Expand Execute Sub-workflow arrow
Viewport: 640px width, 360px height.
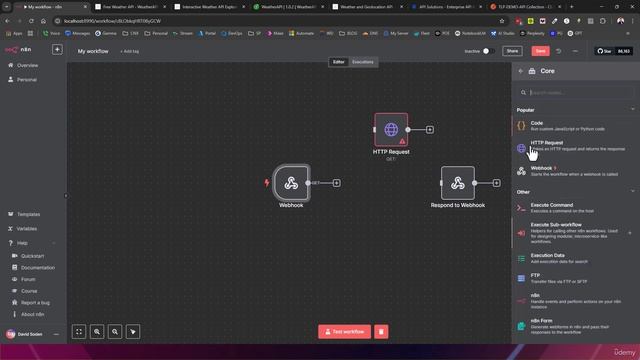630,233
